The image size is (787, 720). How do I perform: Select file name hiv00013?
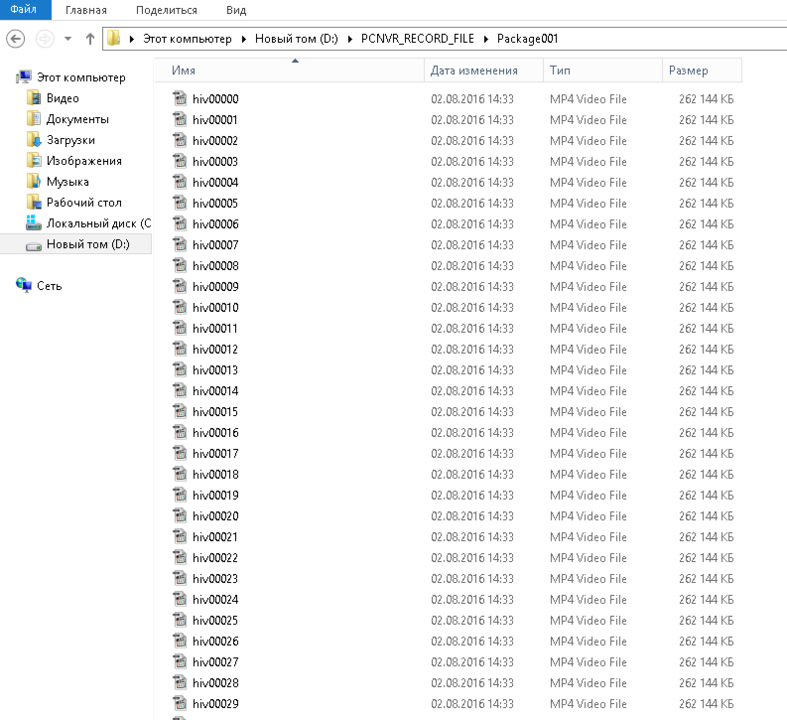(215, 370)
